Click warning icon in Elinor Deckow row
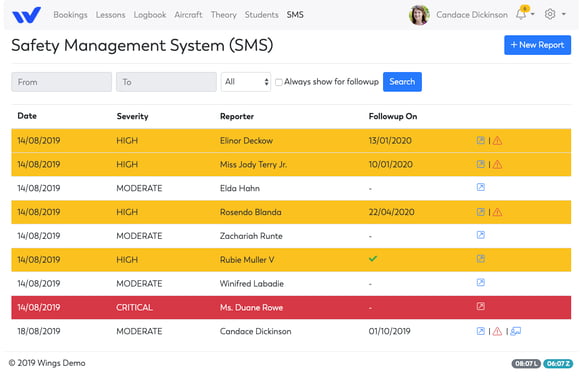This screenshot has width=580, height=385. click(498, 141)
